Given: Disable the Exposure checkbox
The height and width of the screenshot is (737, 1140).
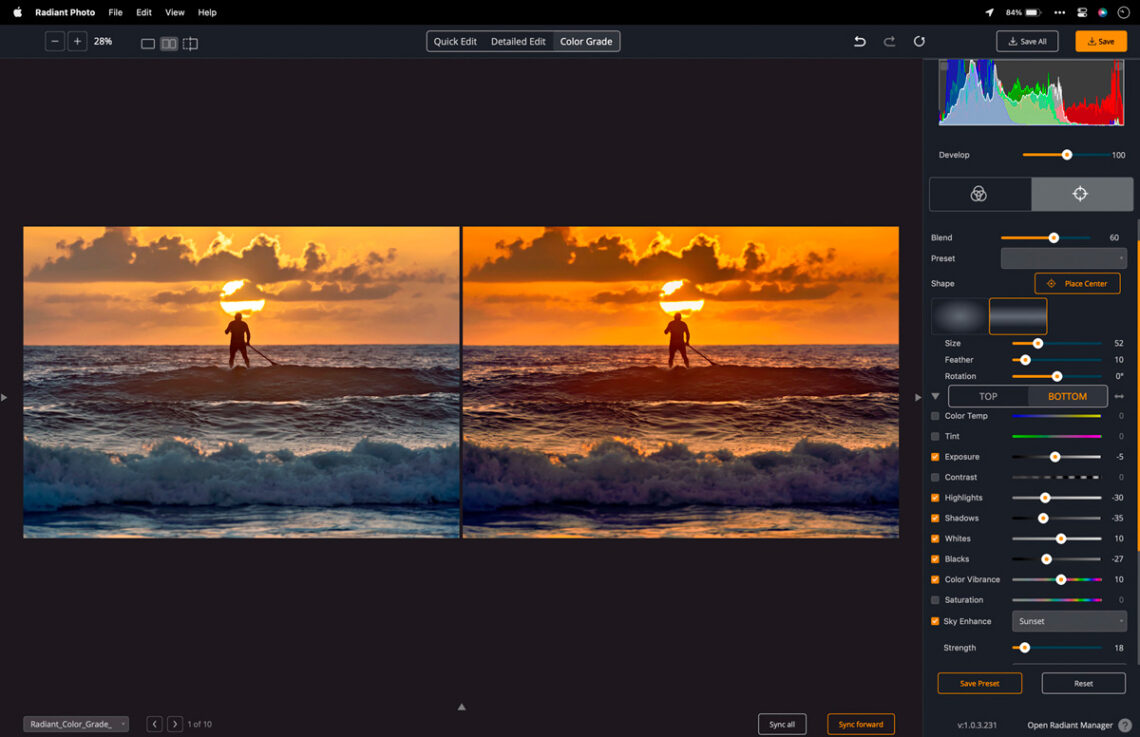Looking at the screenshot, I should click(935, 457).
